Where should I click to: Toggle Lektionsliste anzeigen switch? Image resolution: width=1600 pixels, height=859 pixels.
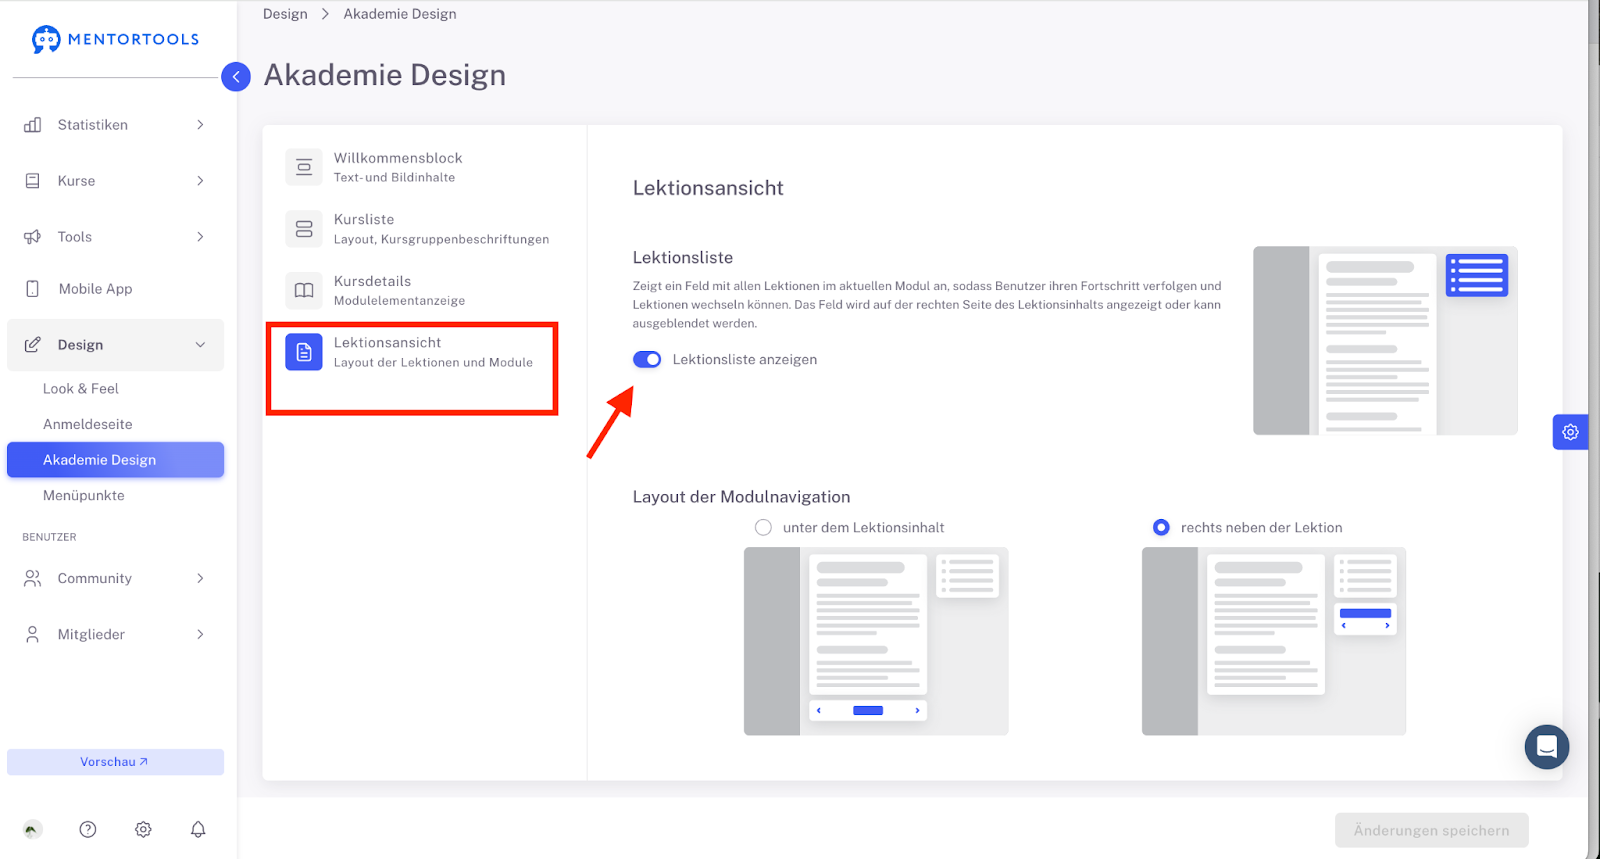pyautogui.click(x=647, y=360)
